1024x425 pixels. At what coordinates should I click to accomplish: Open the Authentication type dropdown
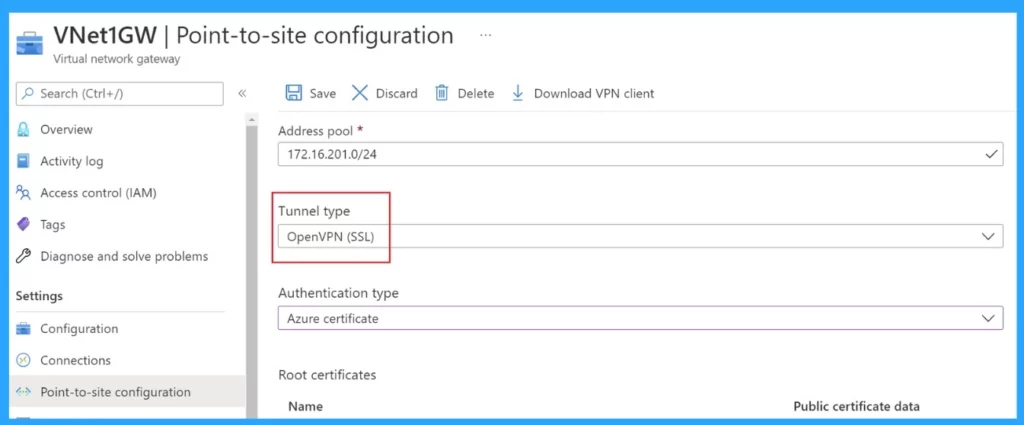641,319
